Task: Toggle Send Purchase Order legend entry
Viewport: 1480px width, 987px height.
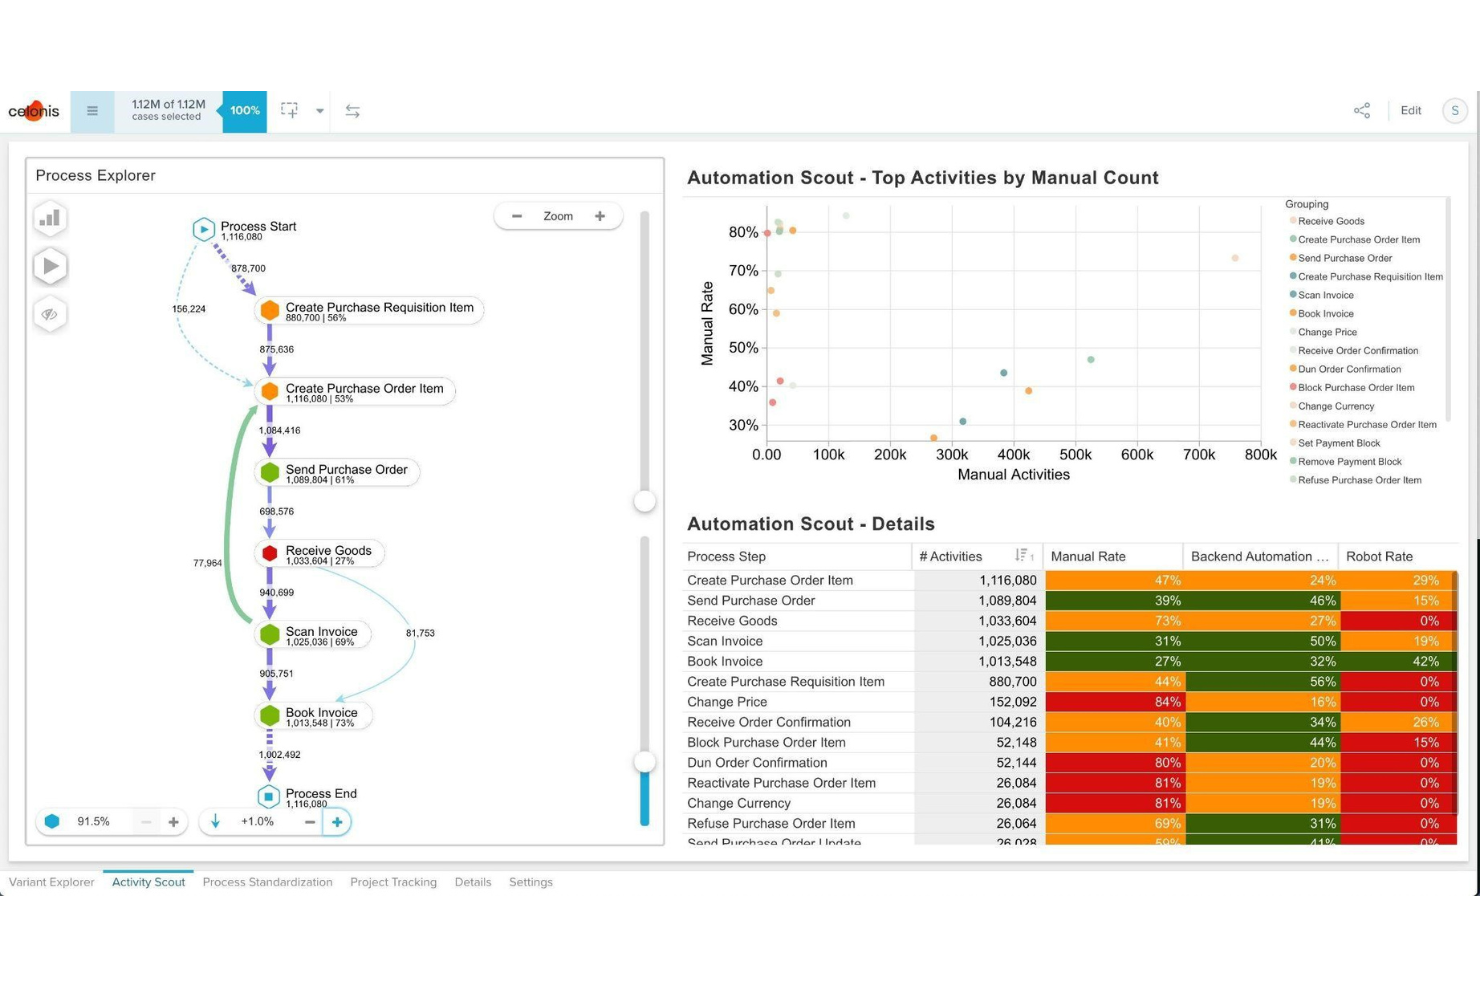Action: click(1341, 258)
